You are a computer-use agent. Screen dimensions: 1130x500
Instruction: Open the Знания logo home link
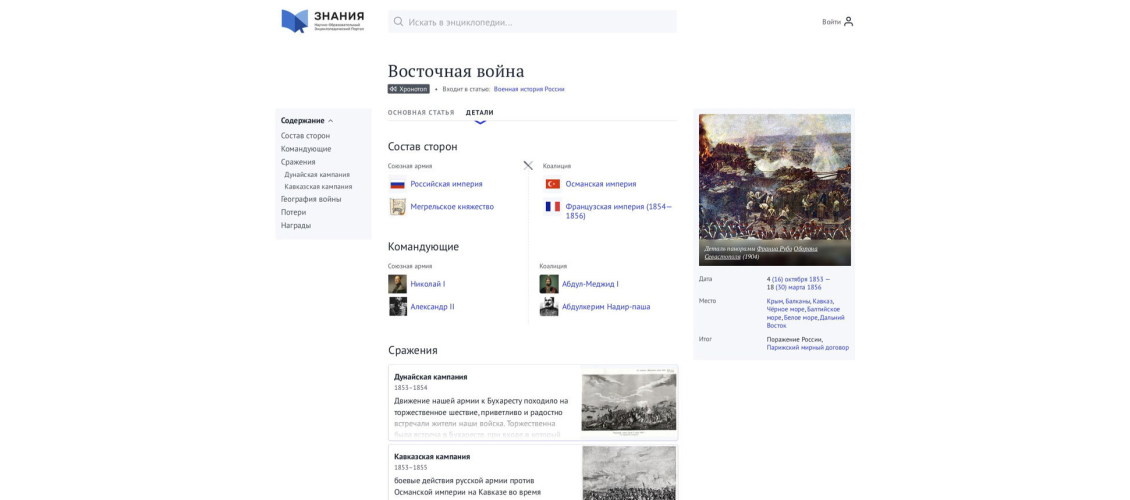click(x=323, y=21)
